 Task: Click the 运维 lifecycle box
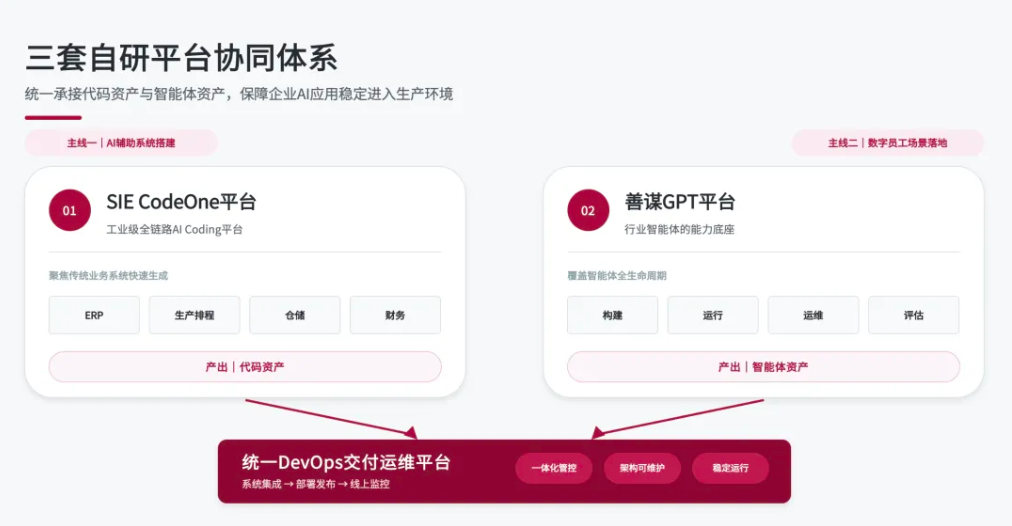click(813, 315)
